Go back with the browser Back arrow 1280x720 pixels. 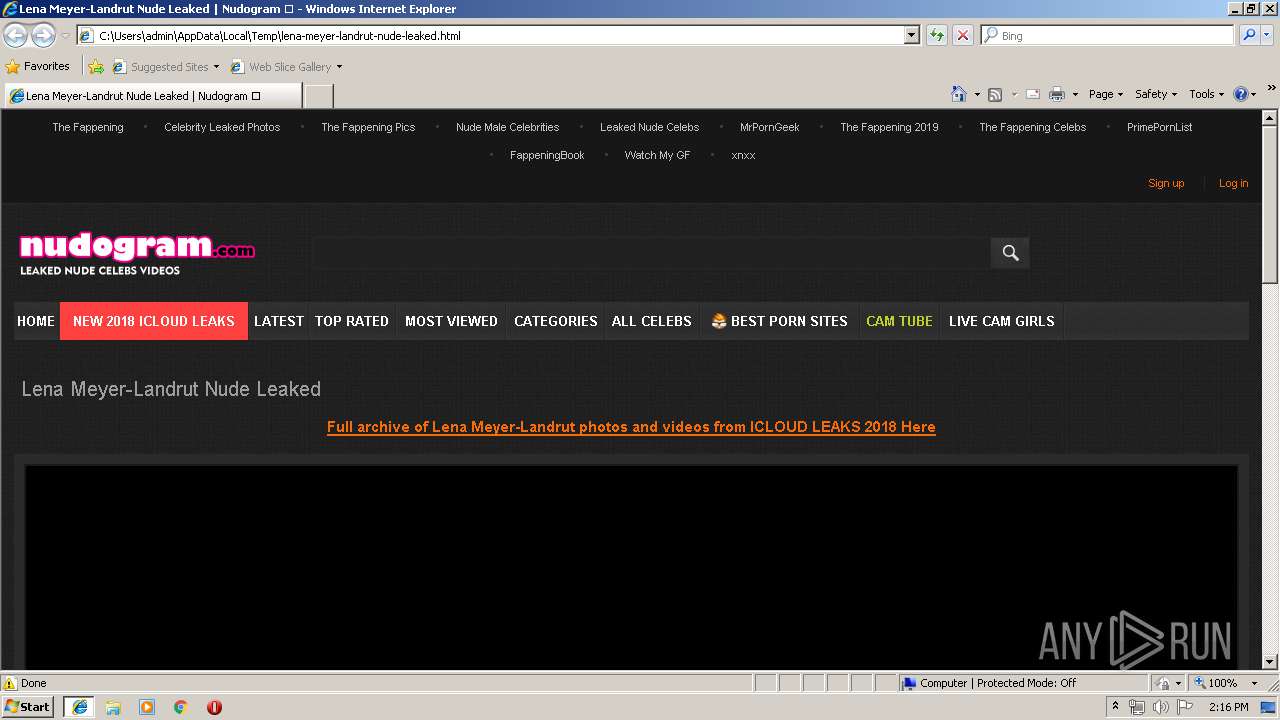pyautogui.click(x=15, y=36)
